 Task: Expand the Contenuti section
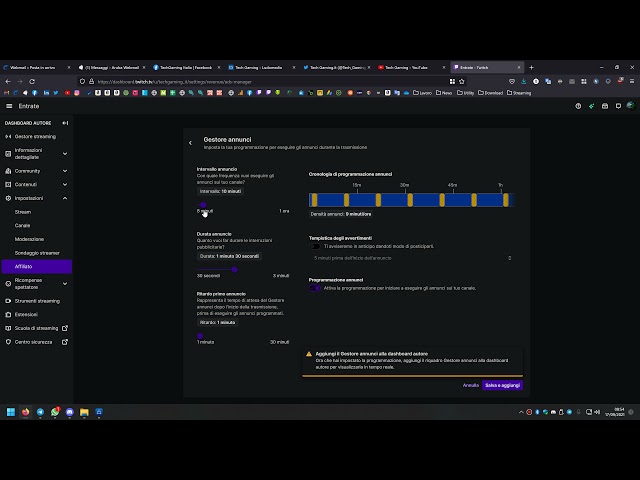[x=65, y=184]
